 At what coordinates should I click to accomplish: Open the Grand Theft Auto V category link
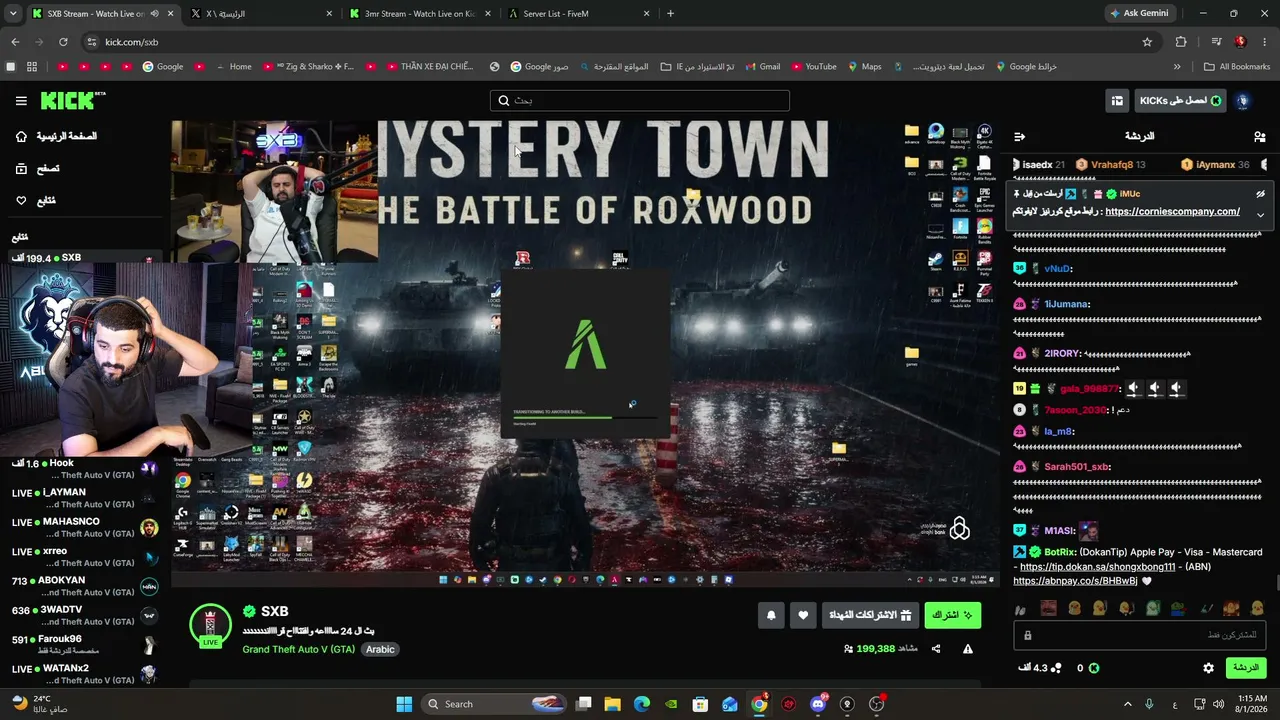point(298,649)
